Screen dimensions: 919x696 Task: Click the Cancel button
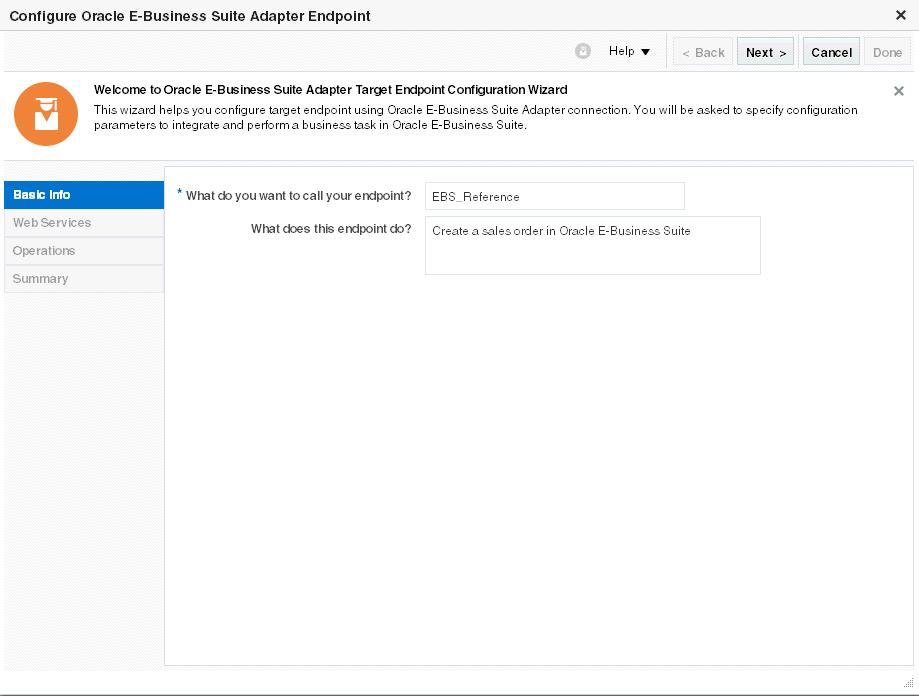pyautogui.click(x=831, y=52)
